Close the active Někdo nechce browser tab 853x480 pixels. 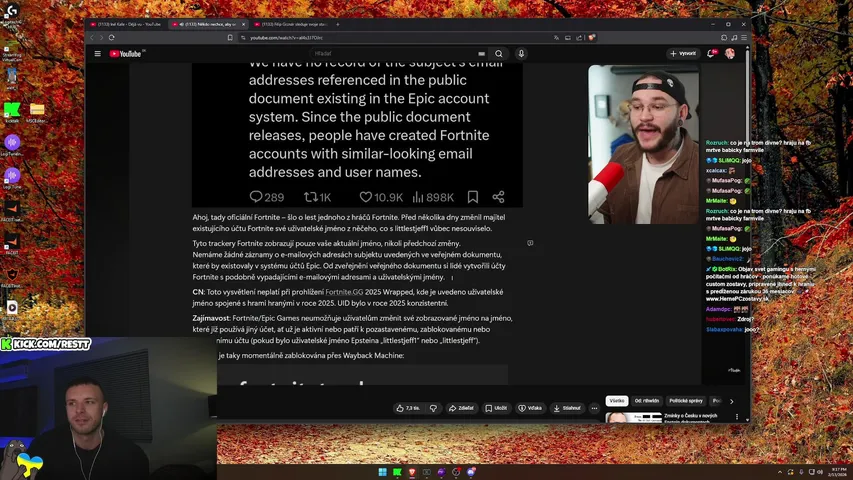pos(243,24)
